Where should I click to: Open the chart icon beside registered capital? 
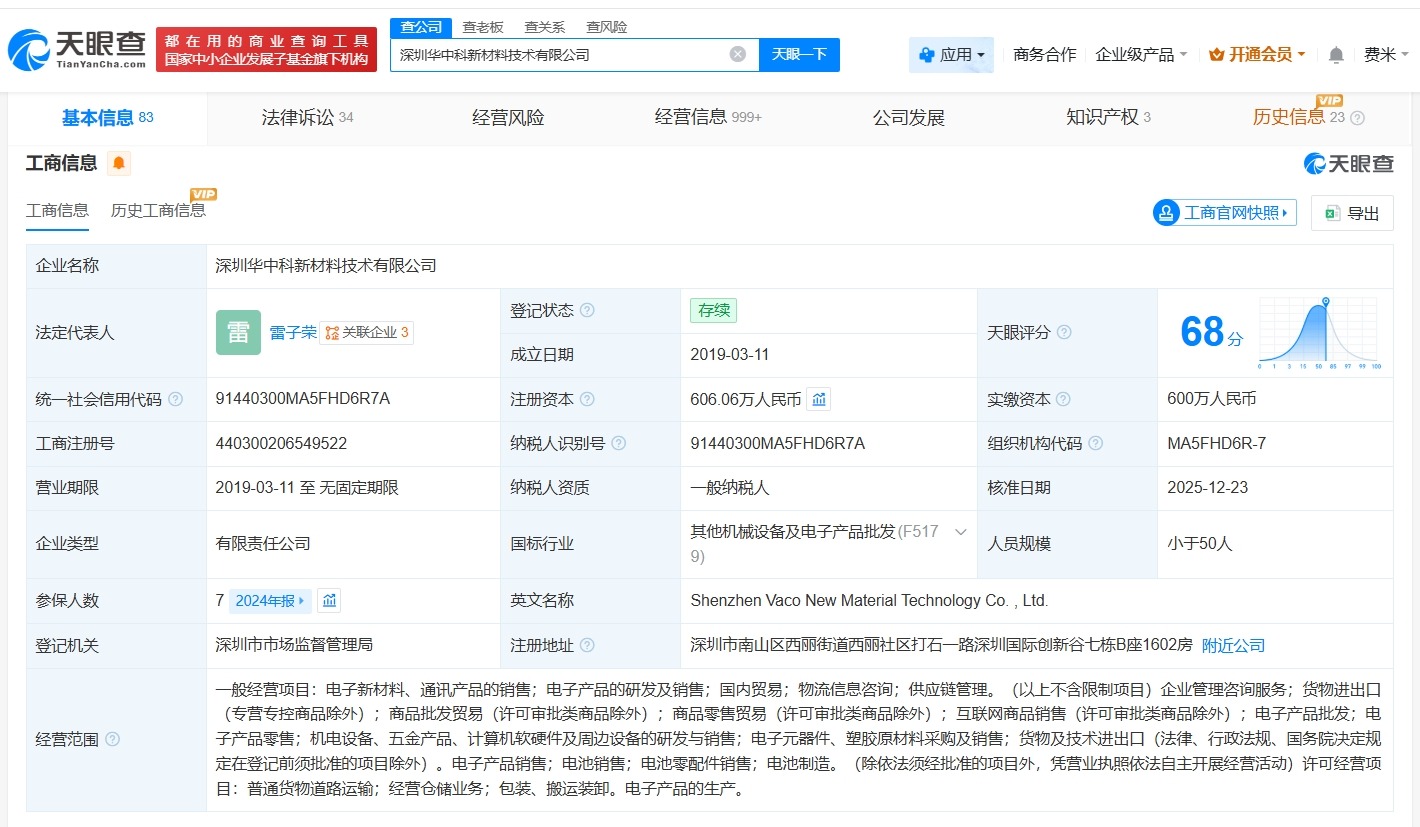click(819, 399)
